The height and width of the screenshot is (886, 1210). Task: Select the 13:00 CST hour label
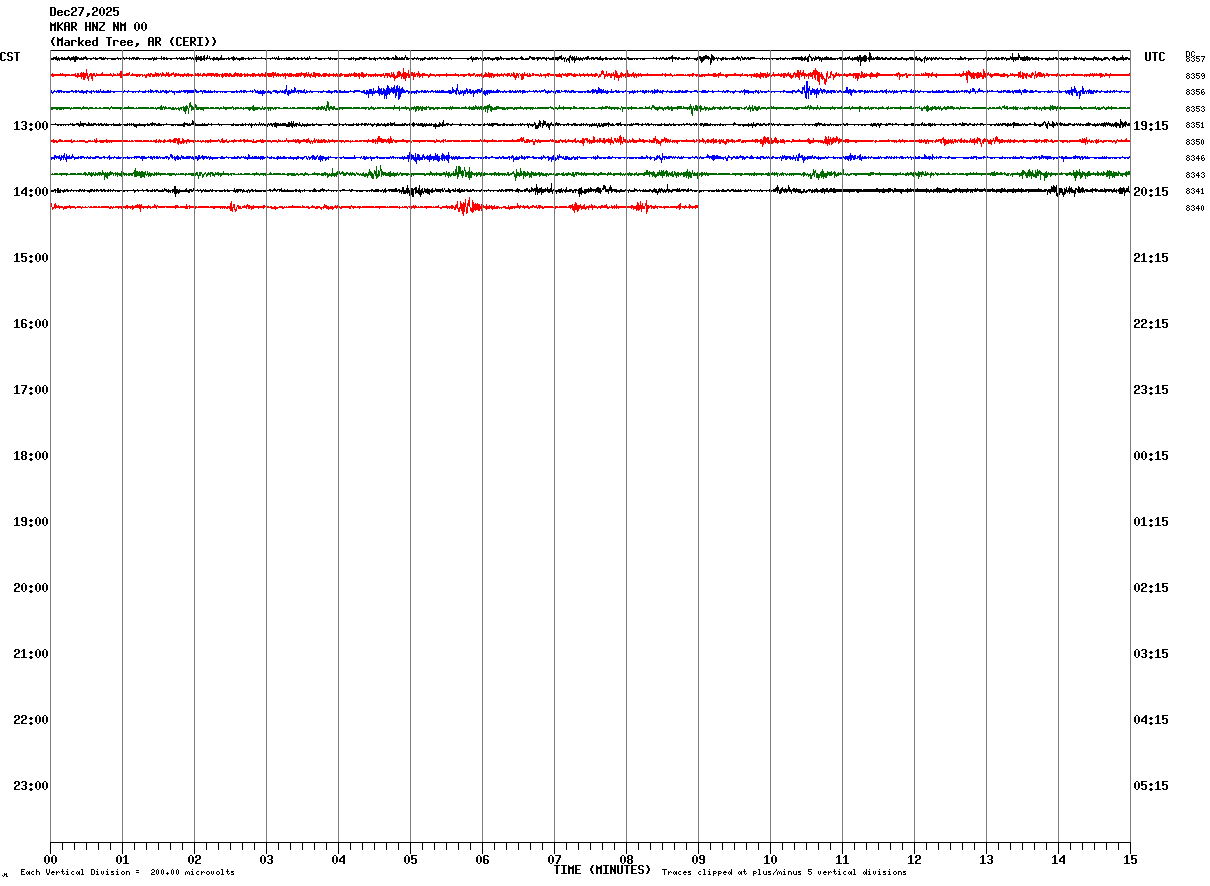(x=31, y=126)
